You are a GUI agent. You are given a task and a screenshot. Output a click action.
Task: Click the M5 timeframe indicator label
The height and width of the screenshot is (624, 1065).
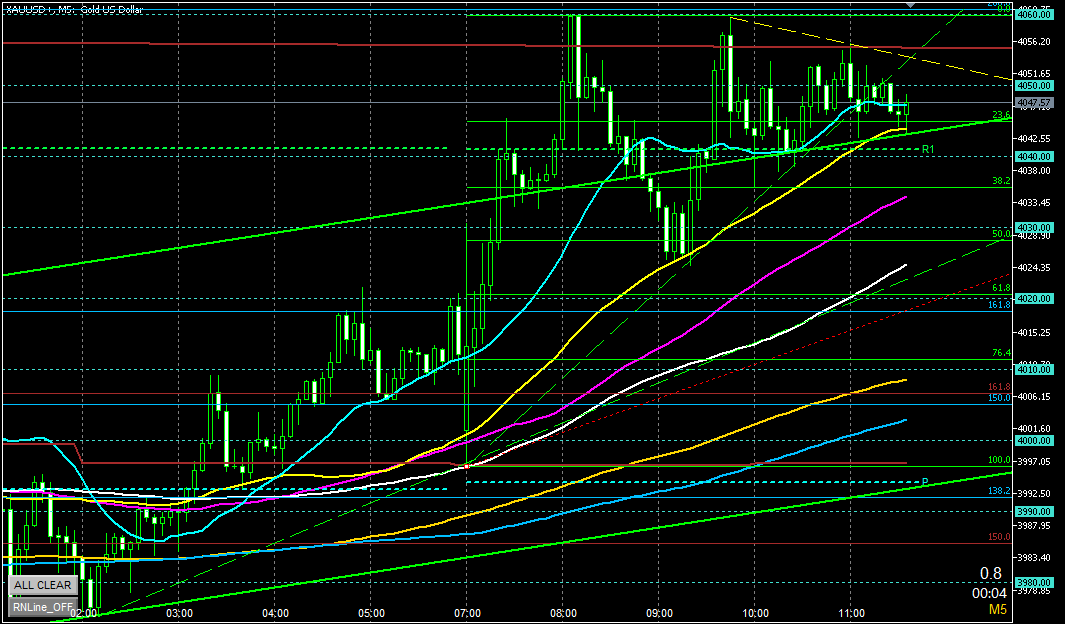(997, 608)
